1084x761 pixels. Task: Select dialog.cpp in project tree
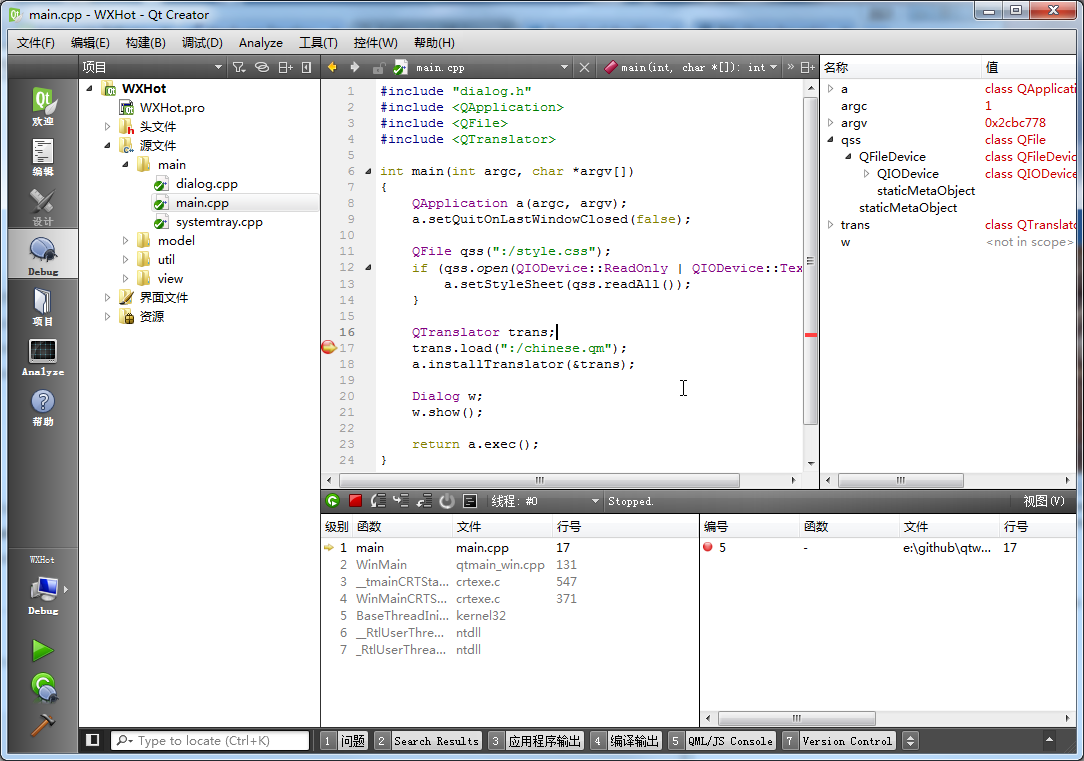pyautogui.click(x=206, y=184)
